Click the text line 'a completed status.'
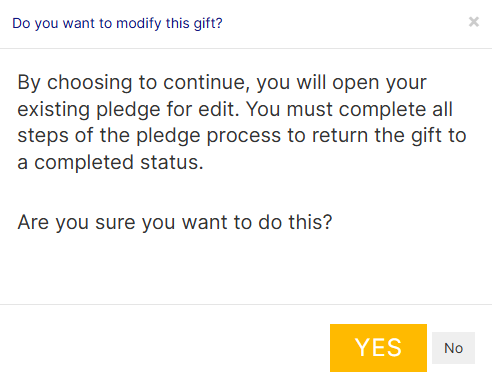 coord(110,162)
